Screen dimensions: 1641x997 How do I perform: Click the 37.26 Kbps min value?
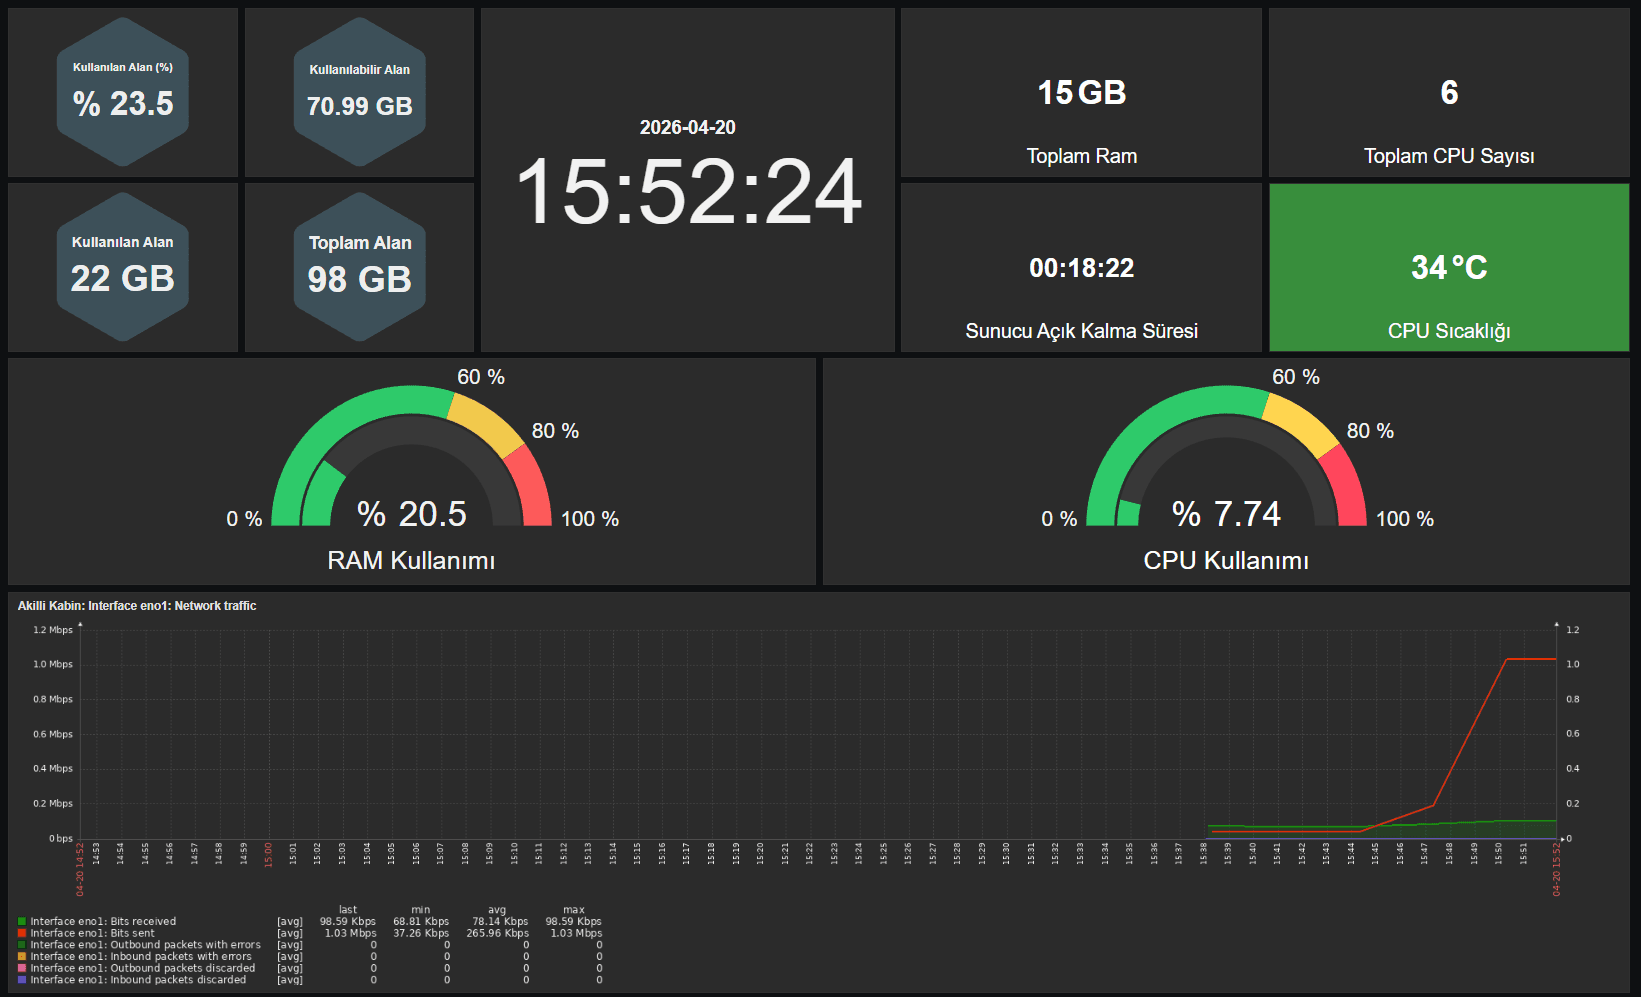pyautogui.click(x=421, y=933)
